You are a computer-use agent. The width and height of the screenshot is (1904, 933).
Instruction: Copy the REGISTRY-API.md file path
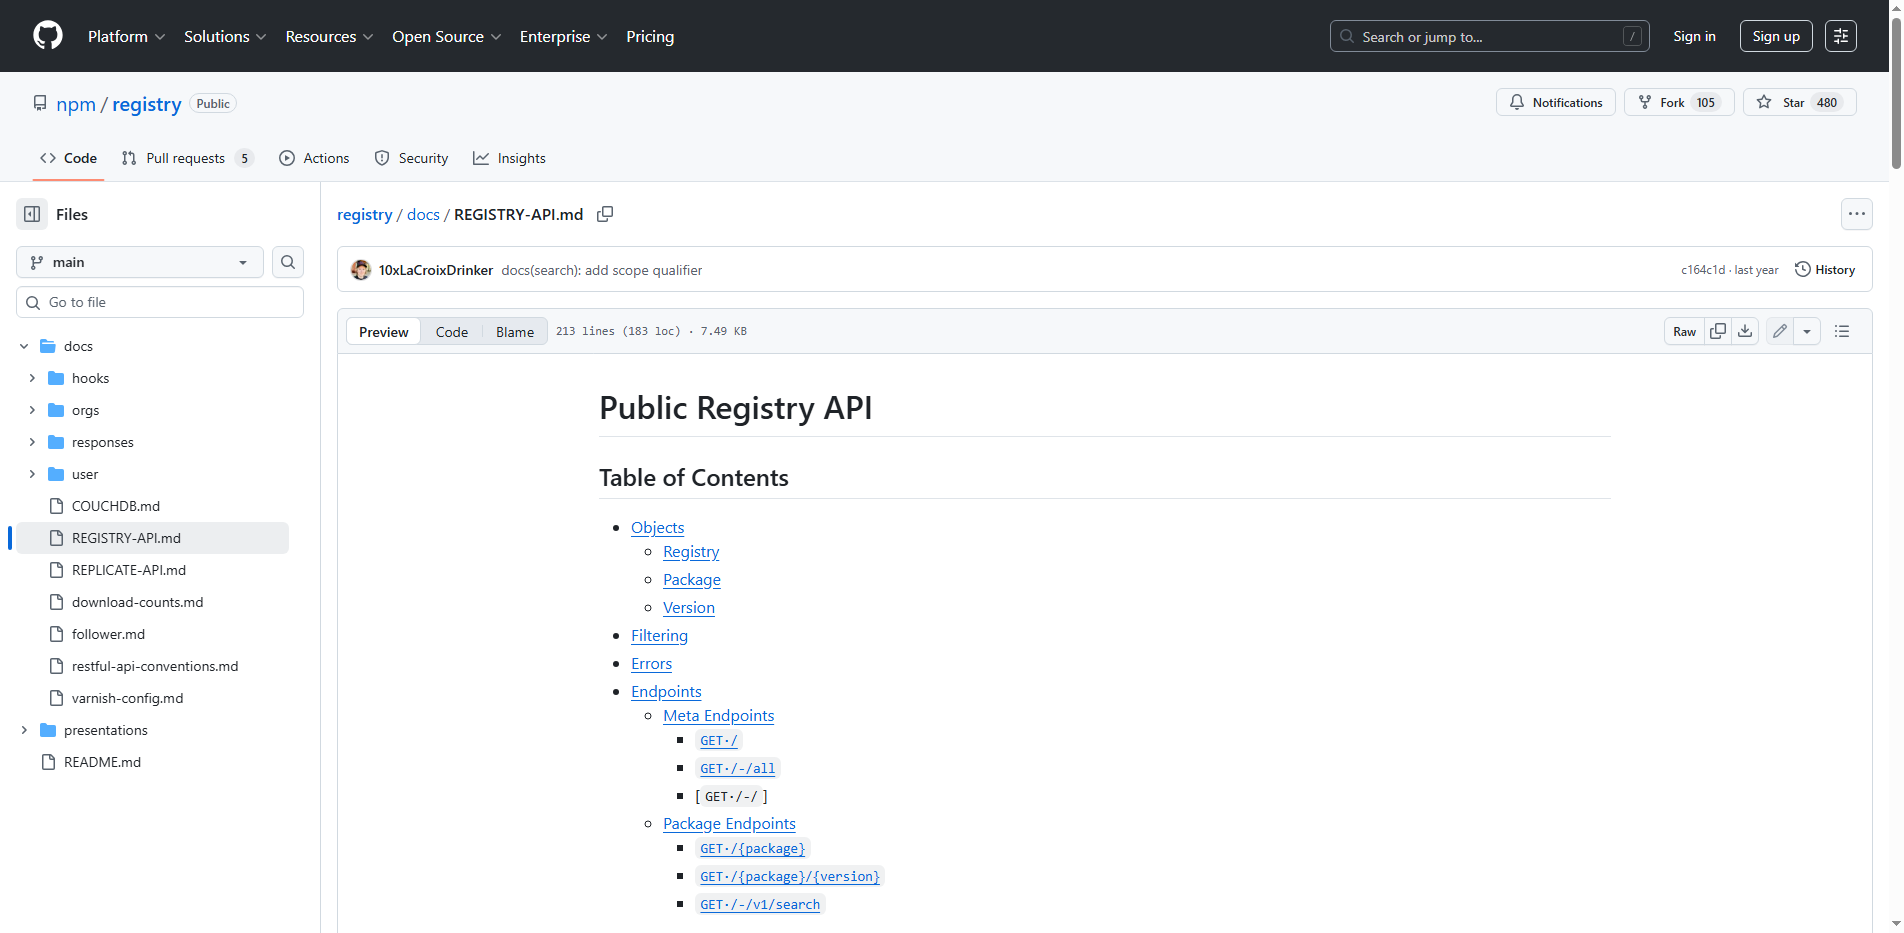[605, 214]
